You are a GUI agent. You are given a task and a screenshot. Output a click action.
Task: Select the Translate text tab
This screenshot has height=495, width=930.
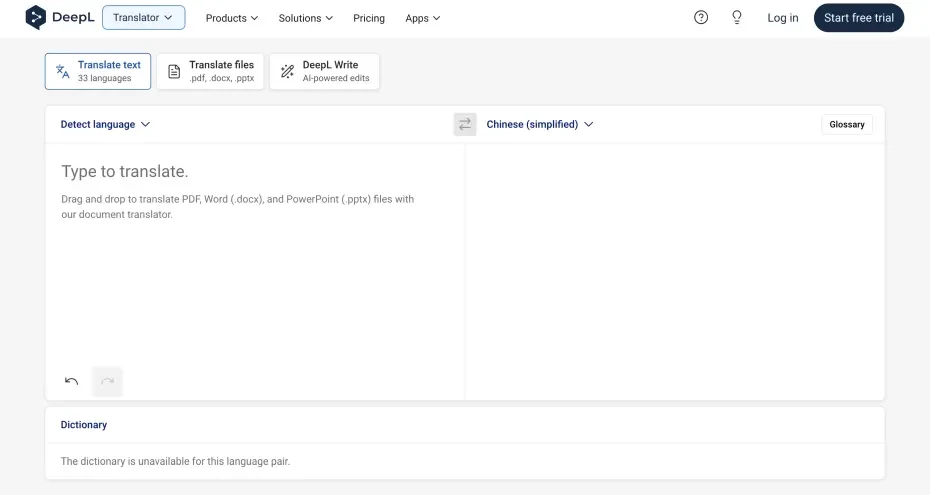click(98, 71)
